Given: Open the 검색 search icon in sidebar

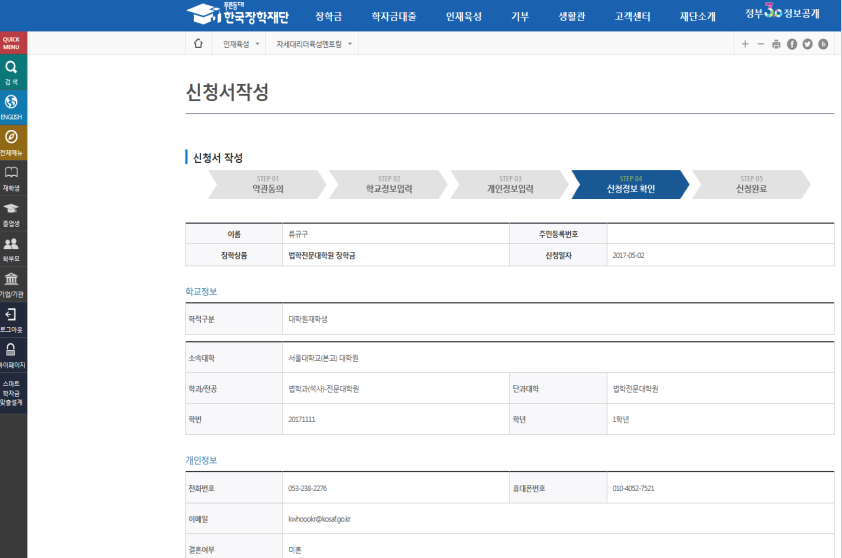Looking at the screenshot, I should tap(12, 72).
